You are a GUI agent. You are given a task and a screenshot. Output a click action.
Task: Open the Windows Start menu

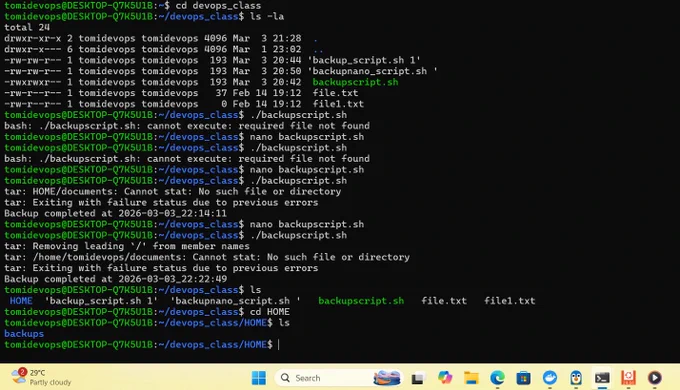pos(259,378)
